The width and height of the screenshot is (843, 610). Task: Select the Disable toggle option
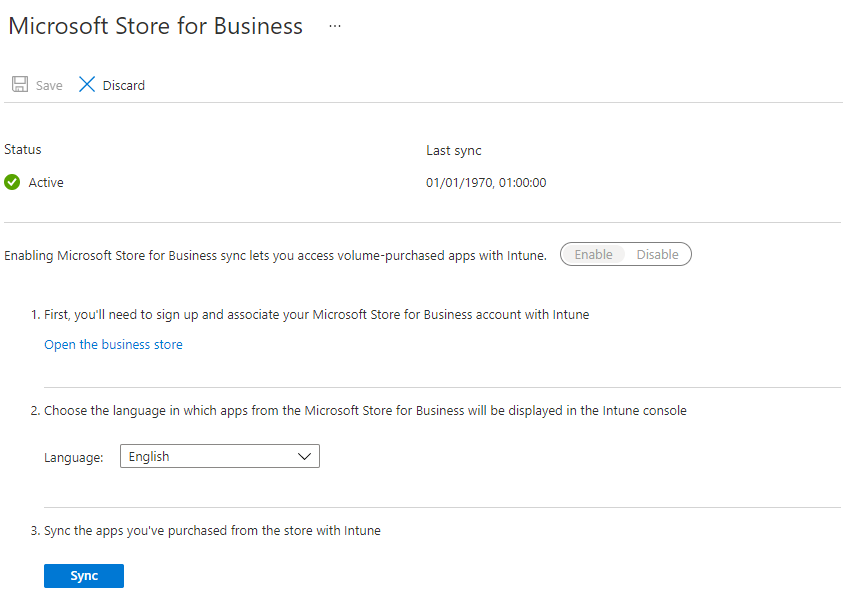[657, 254]
